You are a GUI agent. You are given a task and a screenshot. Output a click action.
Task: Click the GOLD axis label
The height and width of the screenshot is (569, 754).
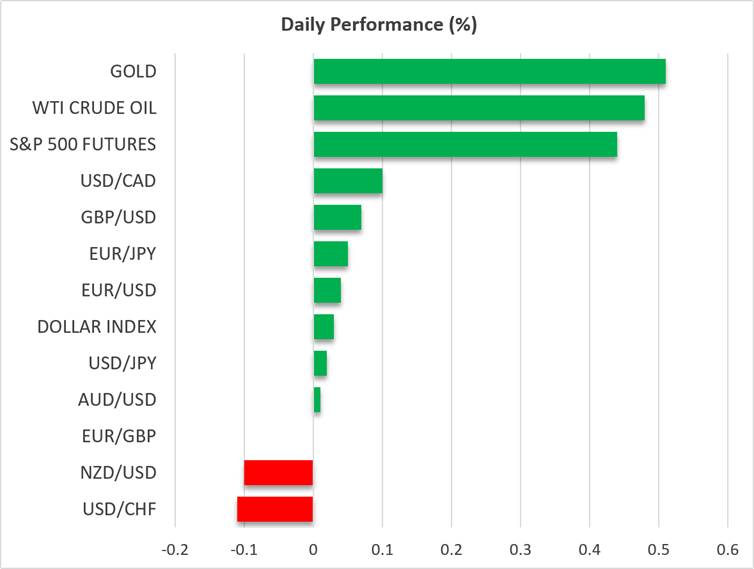pos(133,71)
